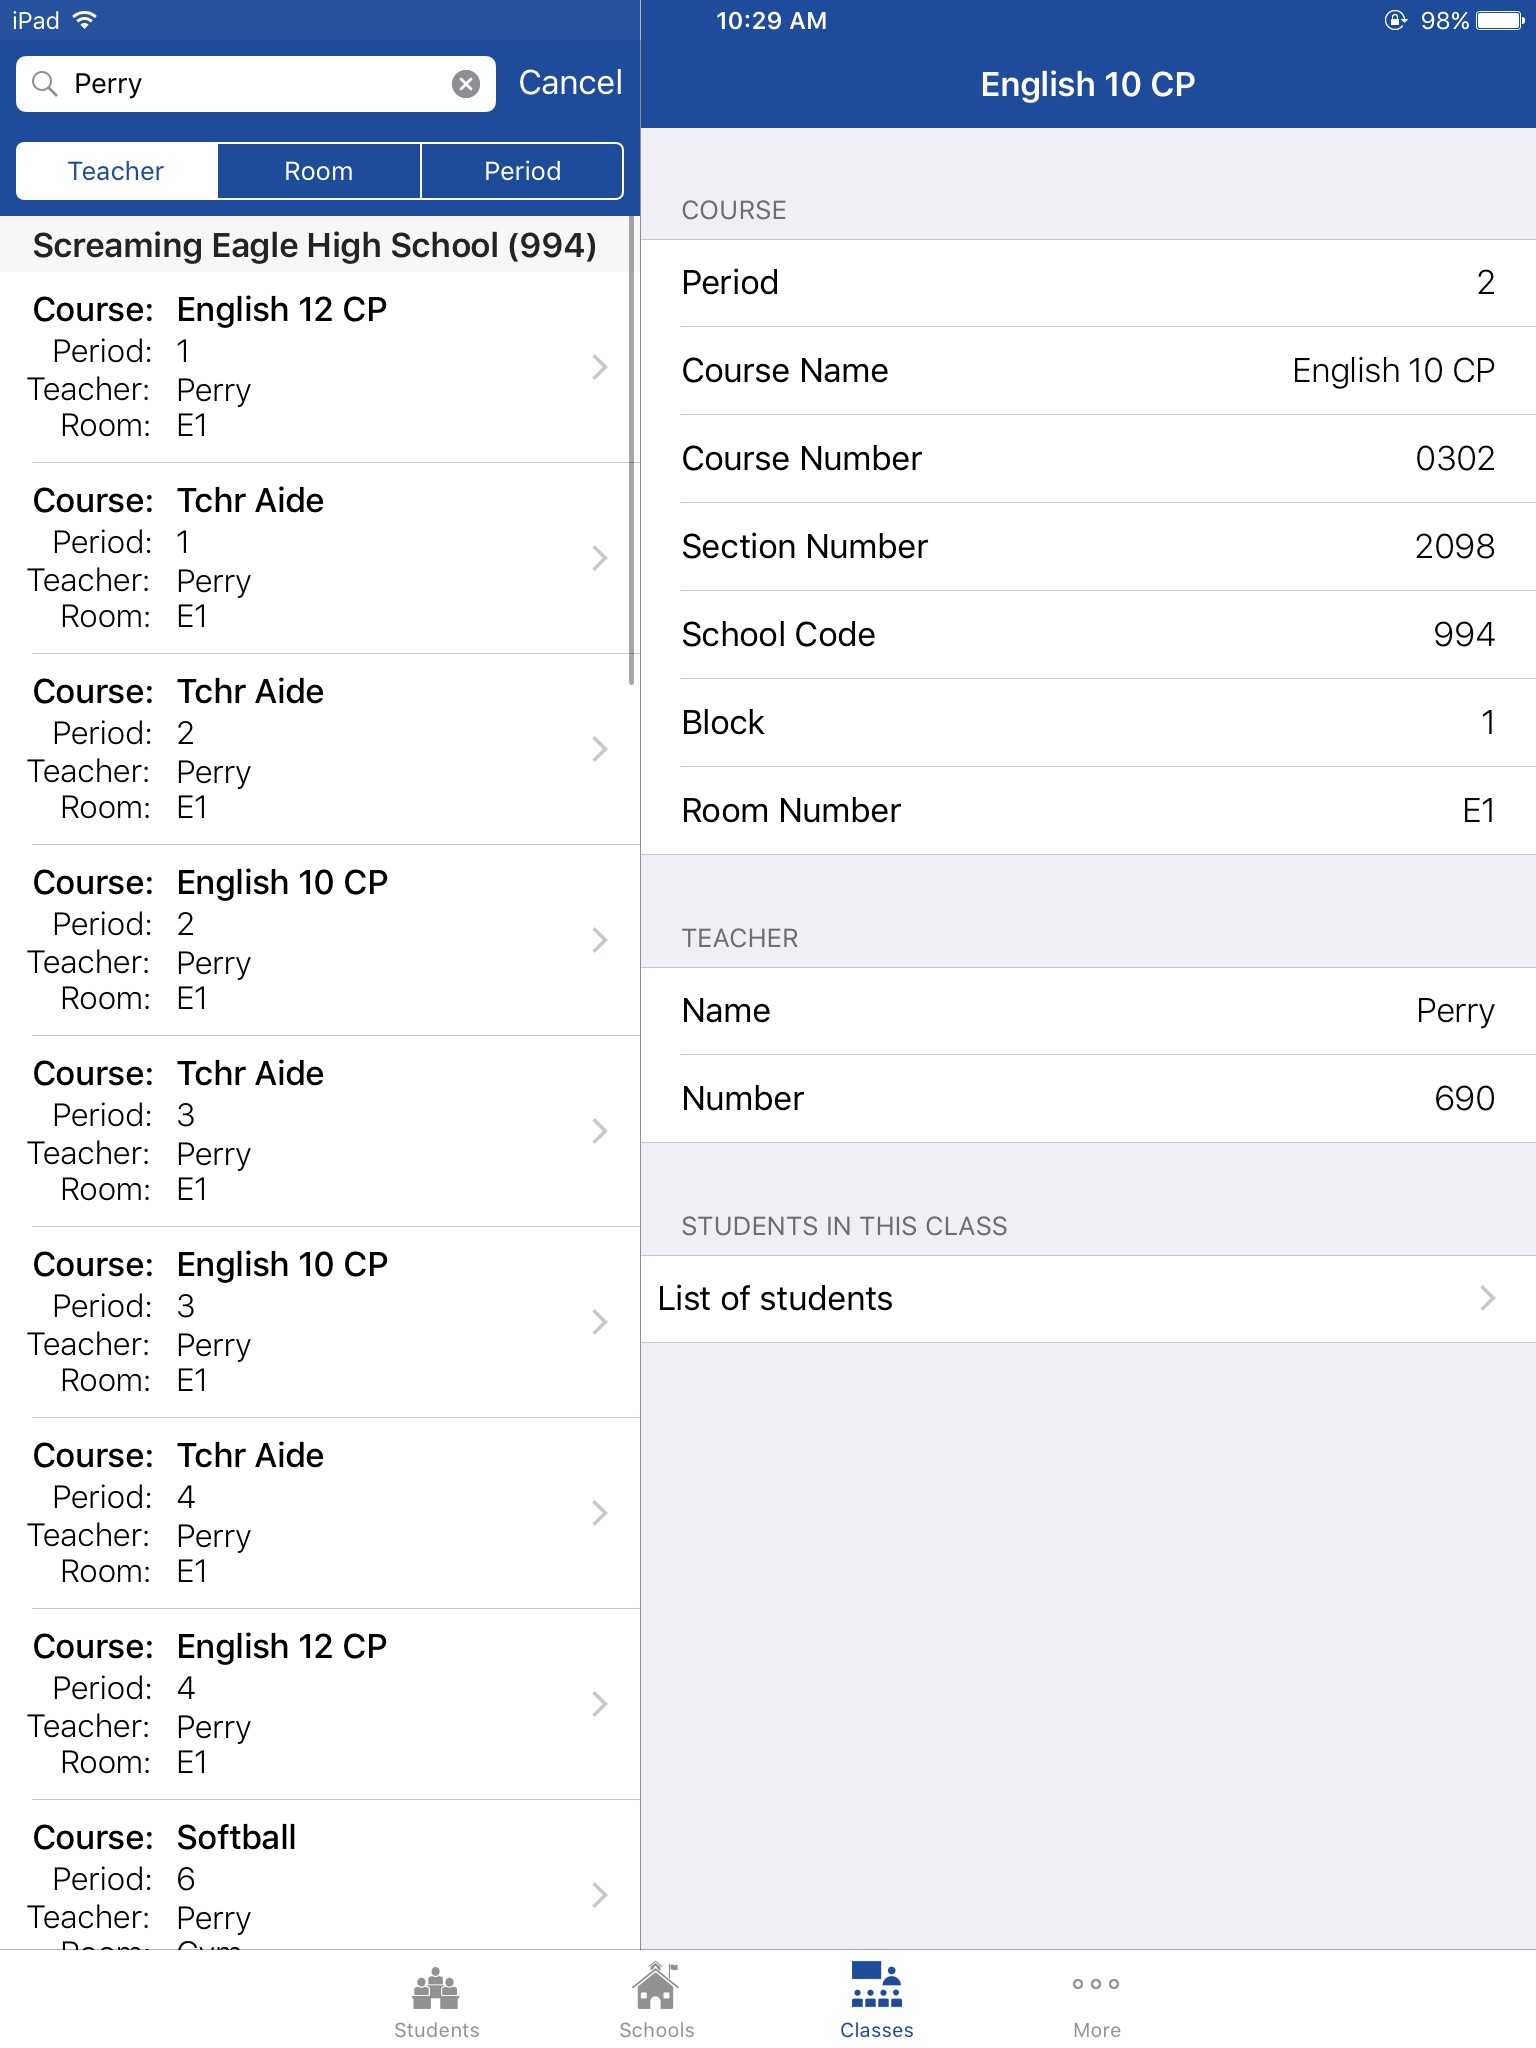Image resolution: width=1536 pixels, height=2048 pixels.
Task: Open the Schools tab icon
Action: (x=656, y=1989)
